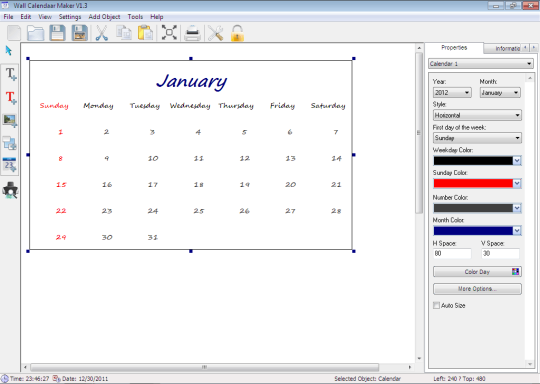Copy the selected object icon
This screenshot has width=540, height=384.
pos(124,33)
